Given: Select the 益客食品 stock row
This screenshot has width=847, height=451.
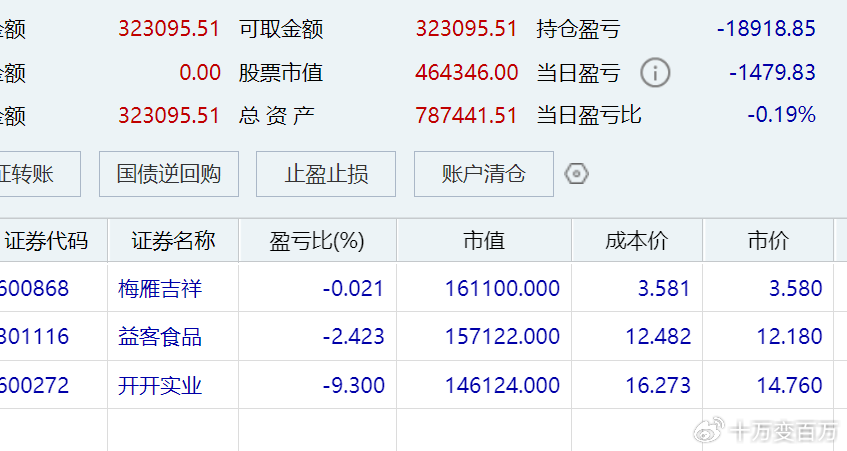Looking at the screenshot, I should click(160, 337).
